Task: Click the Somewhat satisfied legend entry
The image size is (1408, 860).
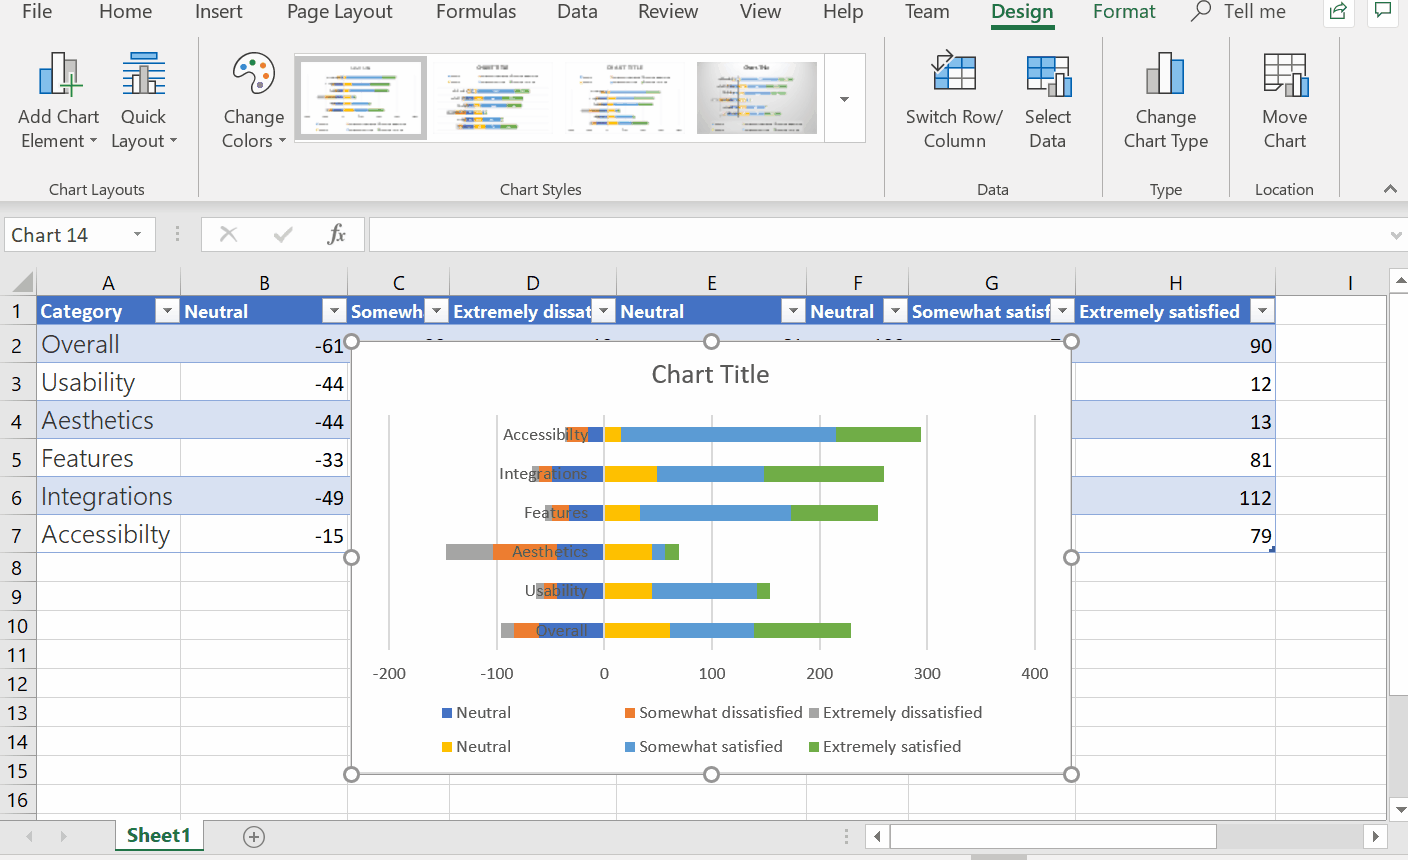Action: [703, 747]
